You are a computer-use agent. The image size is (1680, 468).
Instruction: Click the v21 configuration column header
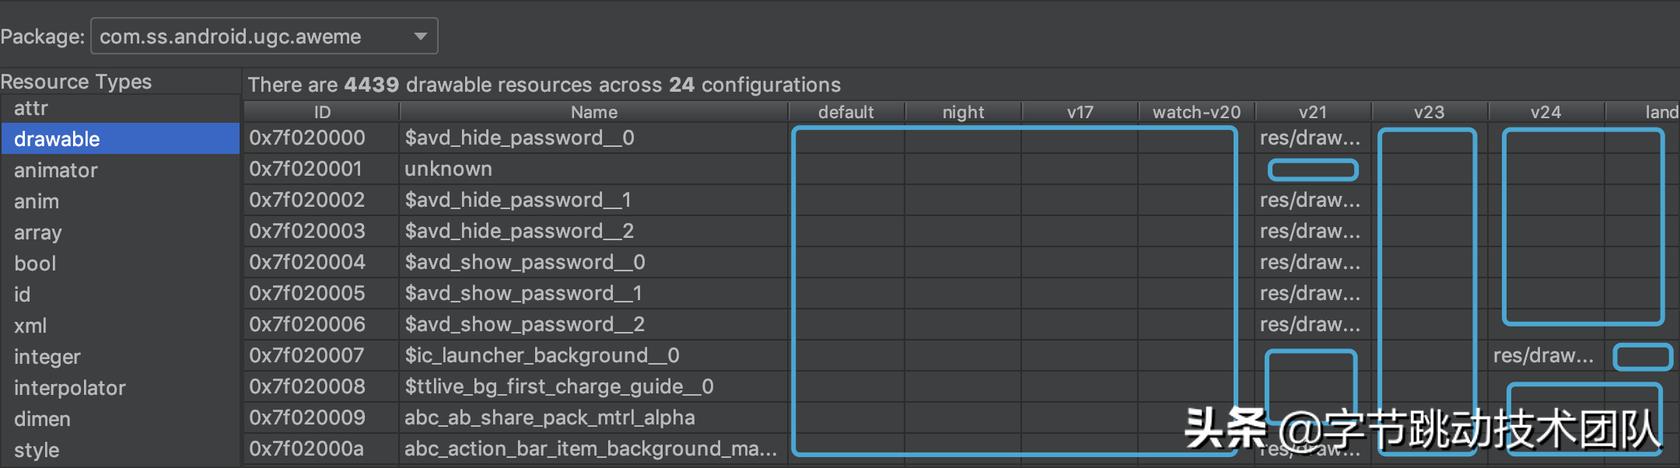pos(1312,112)
